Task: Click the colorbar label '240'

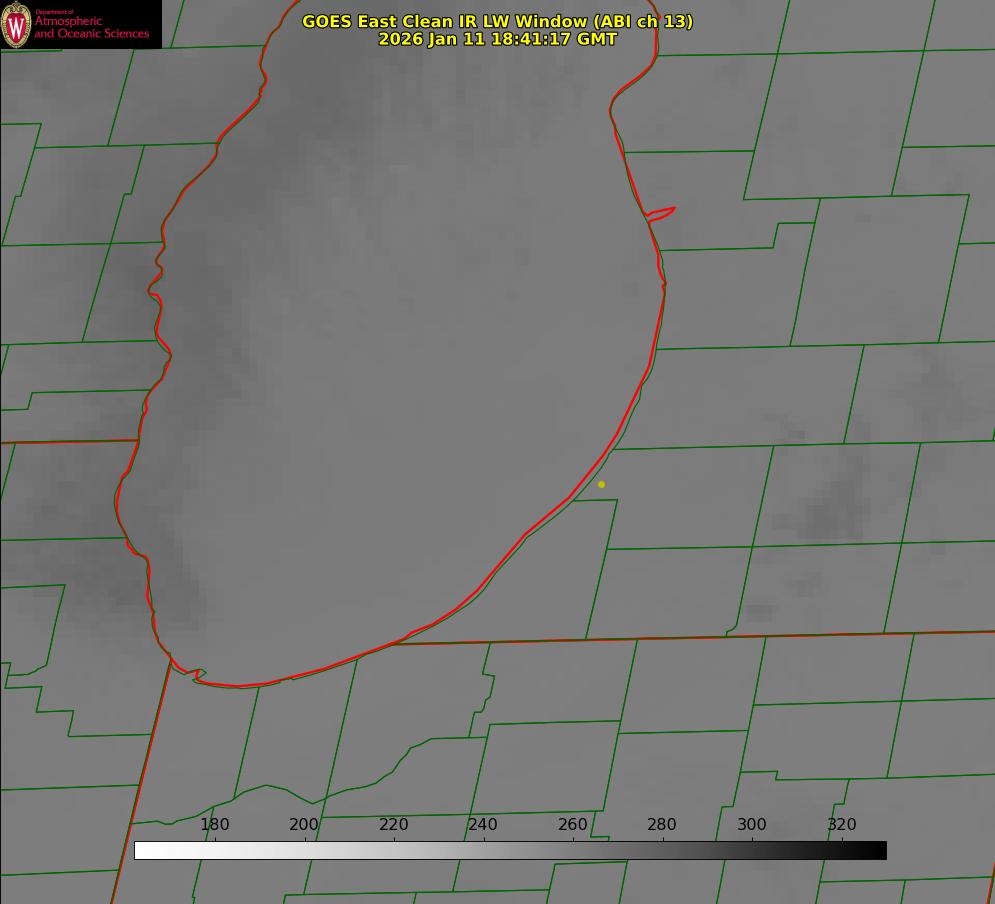Action: [x=483, y=825]
